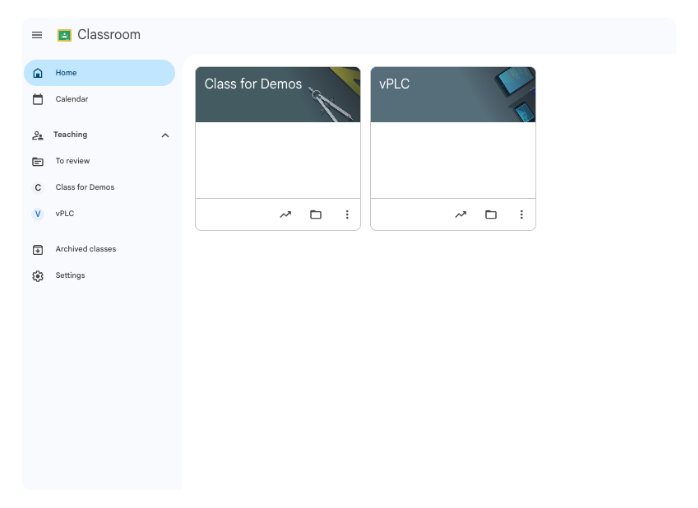This screenshot has width=698, height=508.
Task: Open gradebook icon on vPLC card
Action: click(x=461, y=215)
